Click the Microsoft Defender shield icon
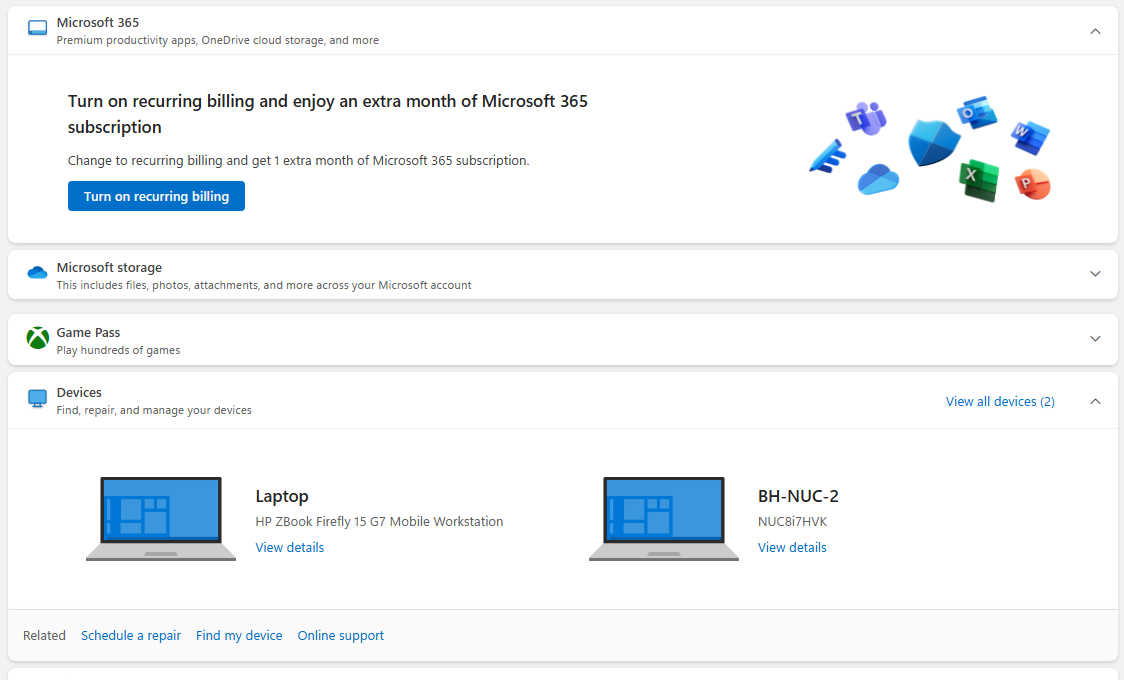Screen dimensions: 1124x680 pyautogui.click(x=933, y=143)
